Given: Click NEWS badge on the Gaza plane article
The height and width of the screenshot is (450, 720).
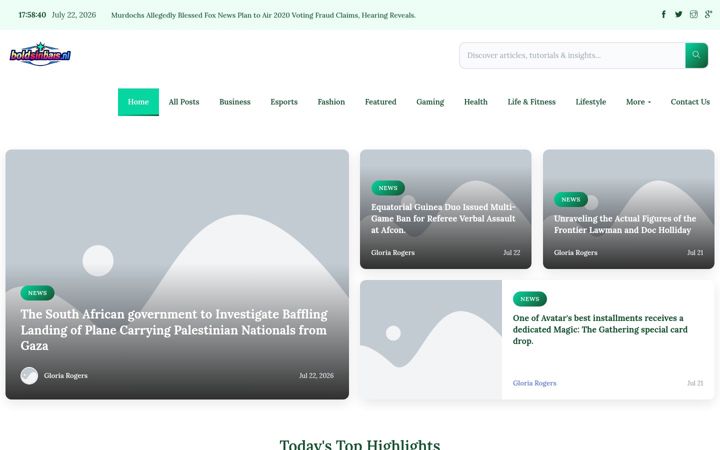Looking at the screenshot, I should click(x=37, y=293).
